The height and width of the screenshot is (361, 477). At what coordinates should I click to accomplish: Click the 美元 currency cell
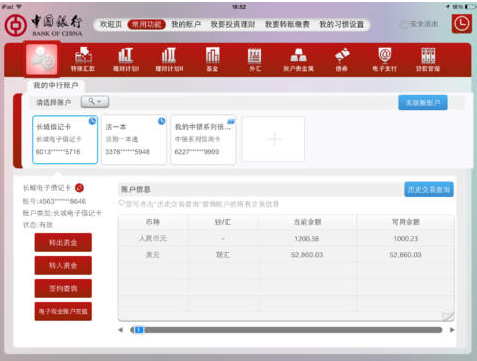click(152, 255)
